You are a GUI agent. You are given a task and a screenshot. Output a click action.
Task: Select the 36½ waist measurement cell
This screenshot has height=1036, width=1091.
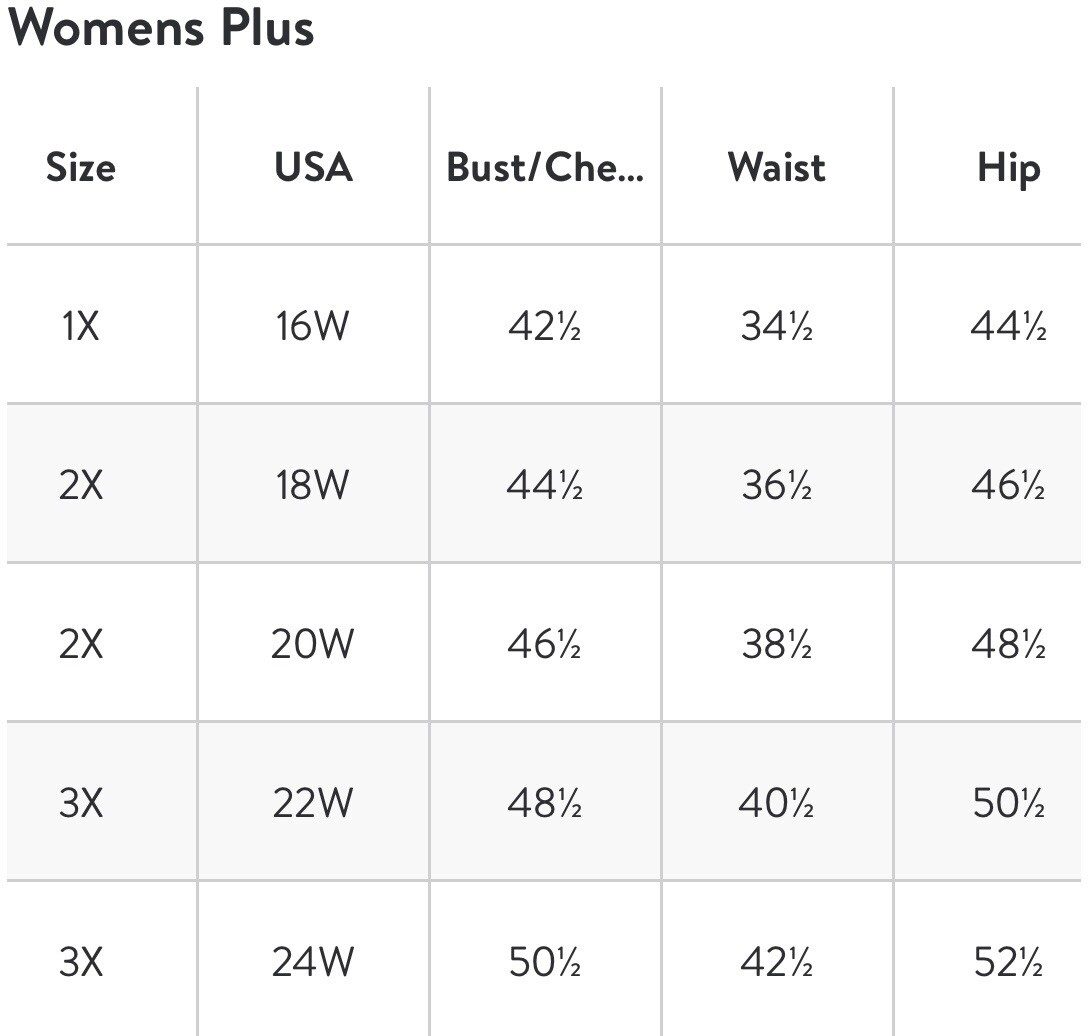click(x=777, y=485)
